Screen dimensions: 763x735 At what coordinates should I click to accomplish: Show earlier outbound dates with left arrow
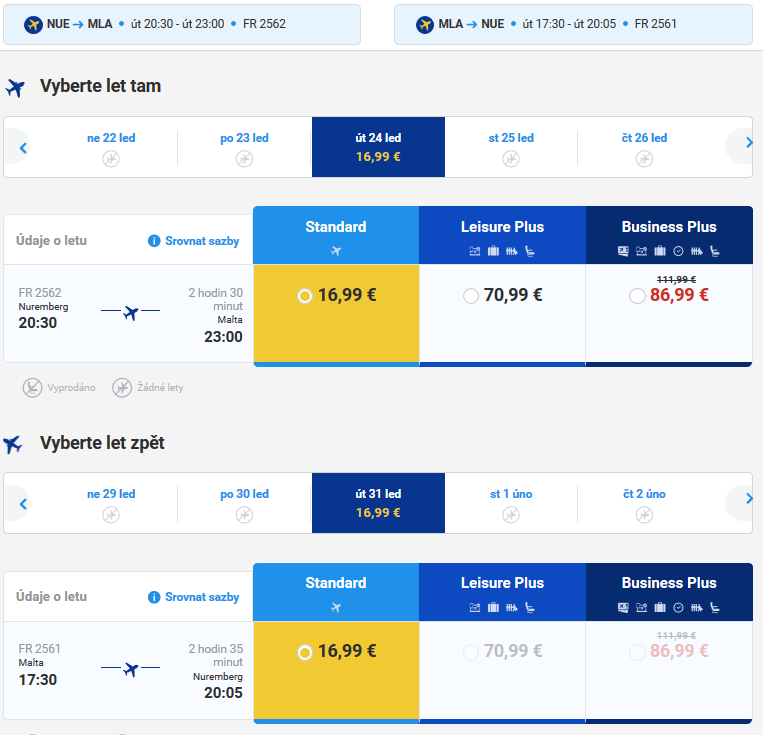tap(23, 147)
